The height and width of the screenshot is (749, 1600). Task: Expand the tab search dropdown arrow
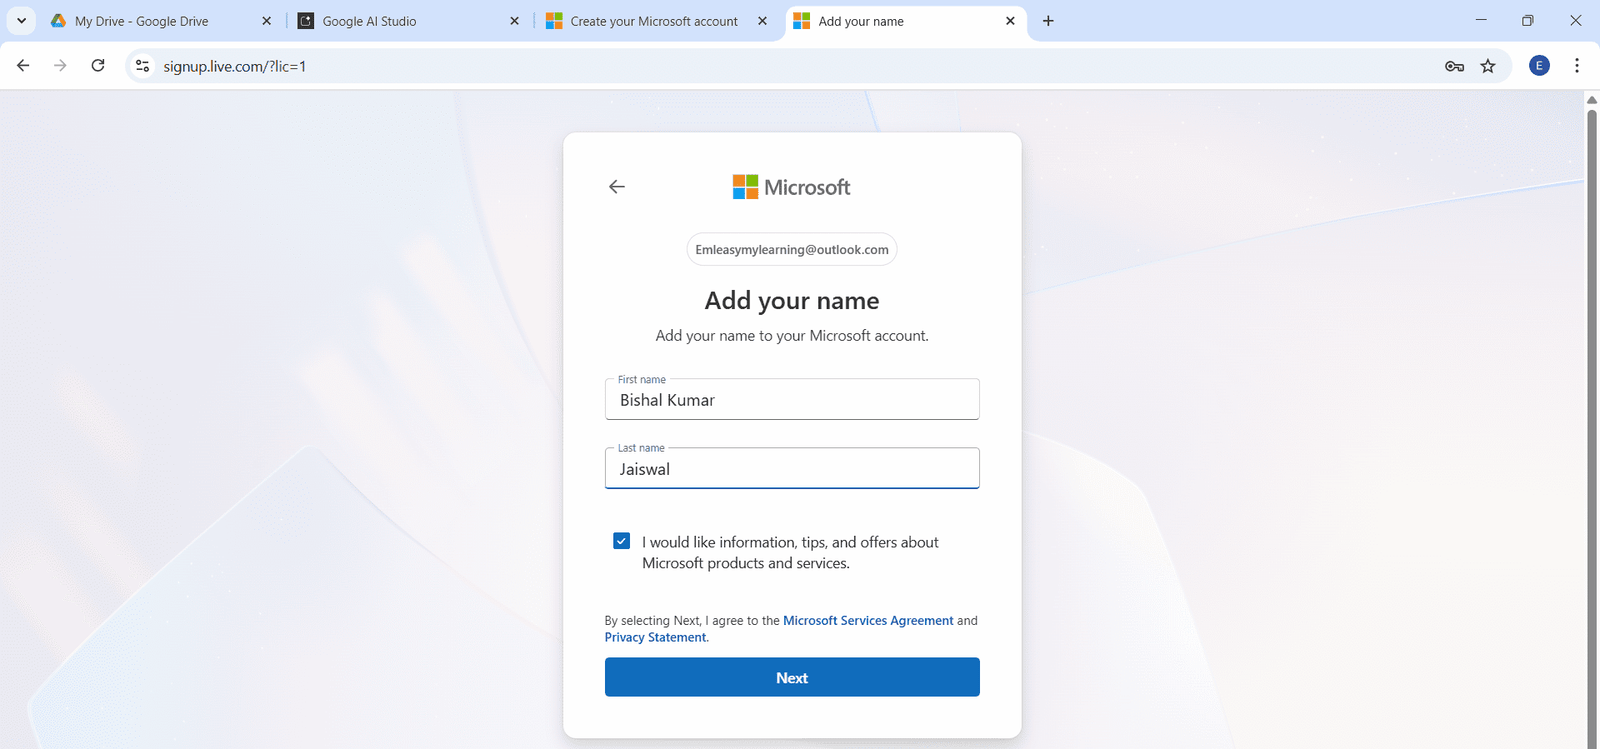21,21
